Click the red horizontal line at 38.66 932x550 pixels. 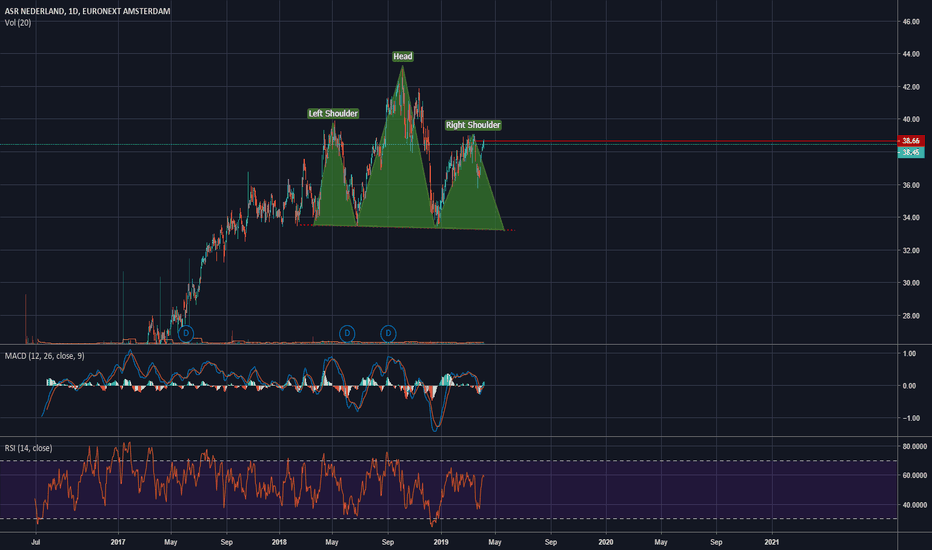point(689,142)
